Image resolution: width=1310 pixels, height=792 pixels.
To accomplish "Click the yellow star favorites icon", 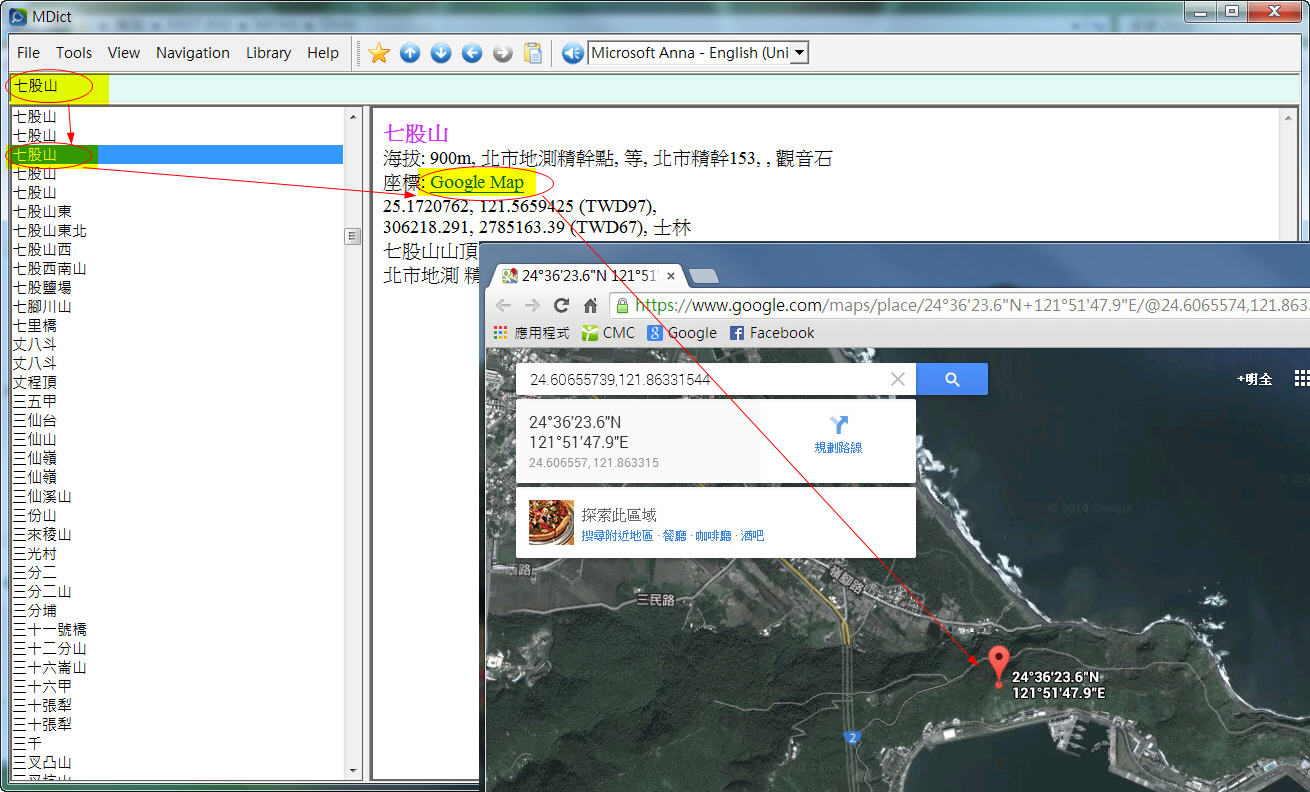I will [x=378, y=53].
